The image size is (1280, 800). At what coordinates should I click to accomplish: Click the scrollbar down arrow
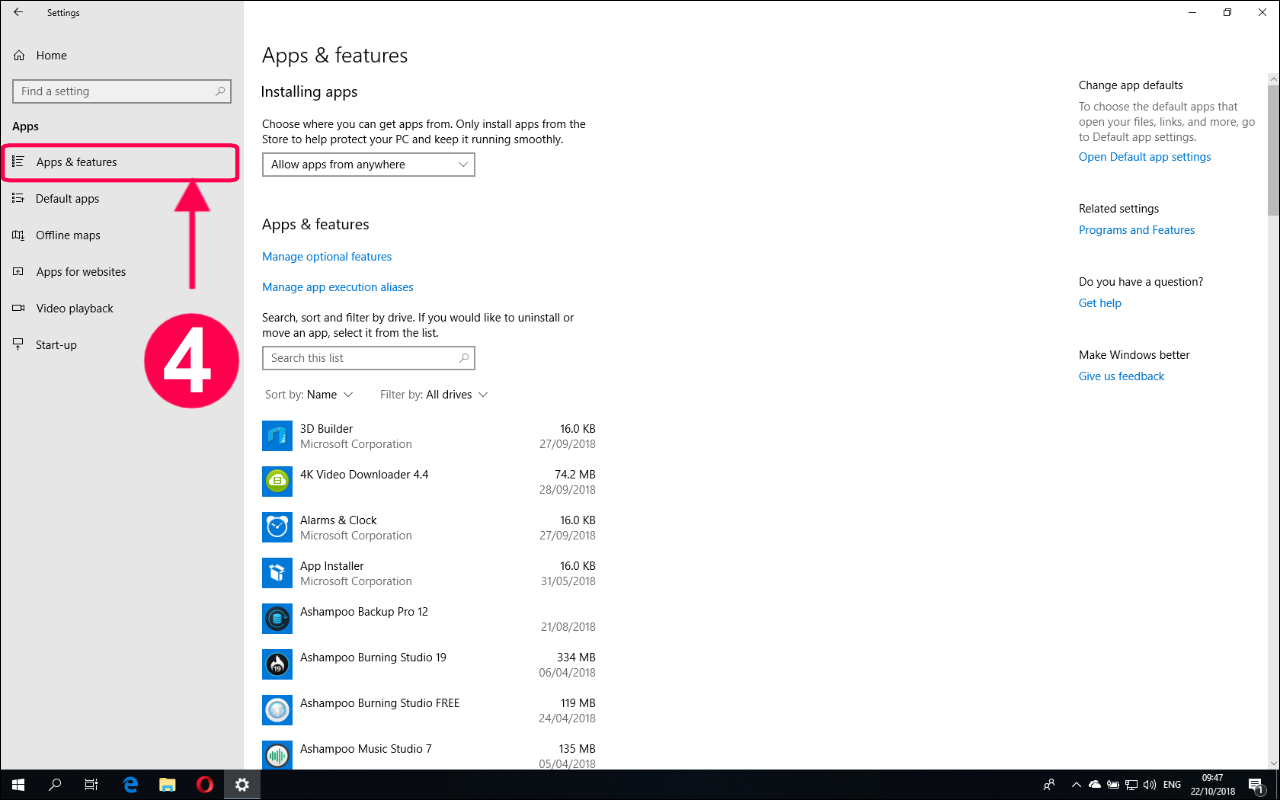tap(1273, 762)
